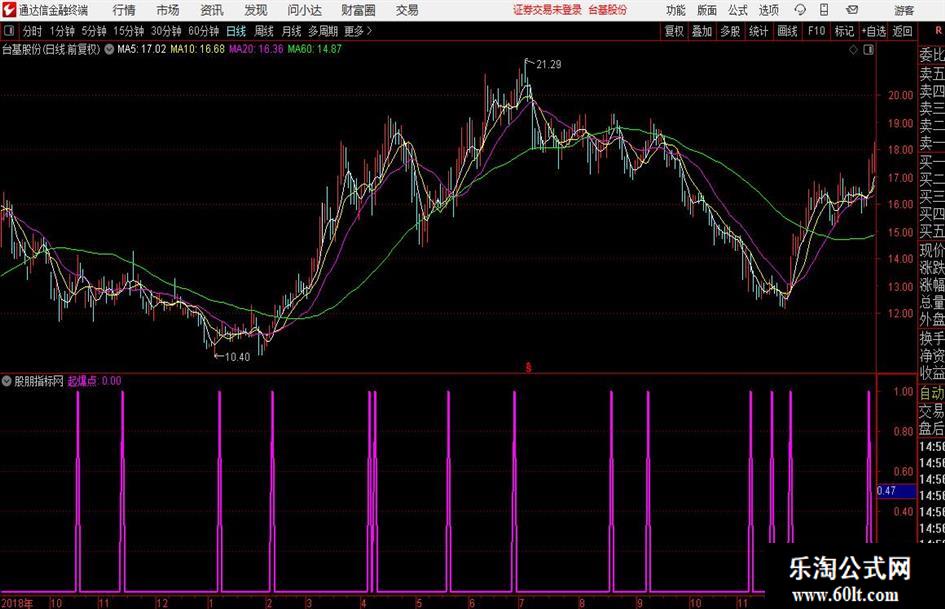Click the 复权 adjustment button
Viewport: 945px width, 609px height.
point(674,31)
